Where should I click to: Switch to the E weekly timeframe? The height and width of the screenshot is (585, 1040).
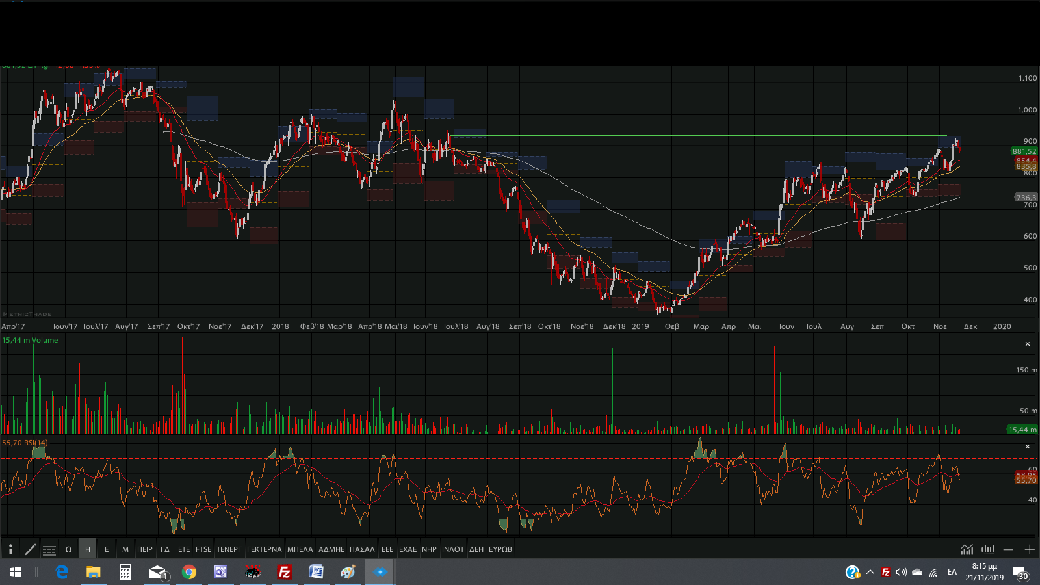point(106,549)
